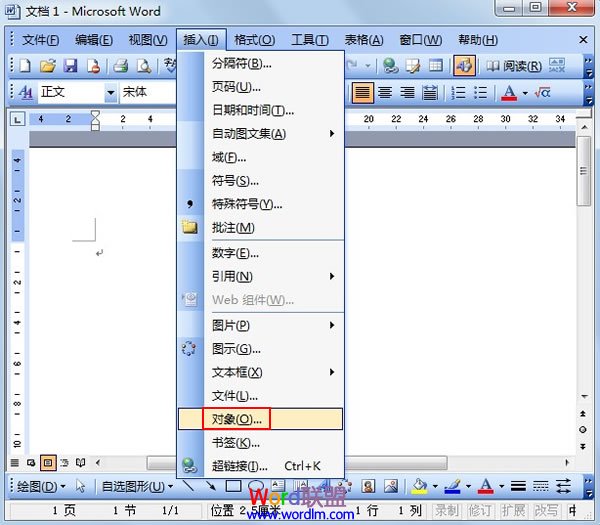Click the Insert Clip Art icon
This screenshot has width=600, height=525.
(x=368, y=486)
